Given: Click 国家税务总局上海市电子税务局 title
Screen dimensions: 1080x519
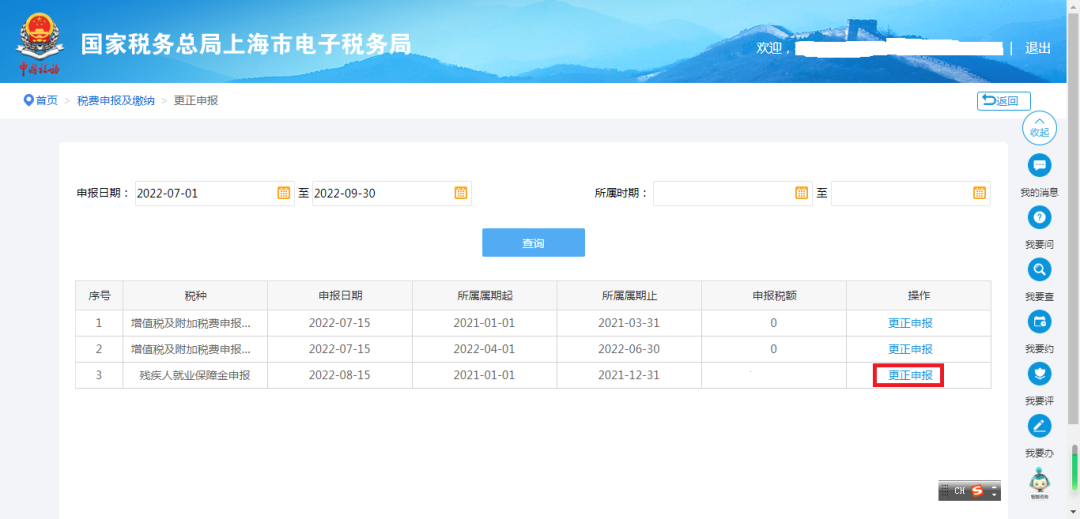Looking at the screenshot, I should point(246,44).
